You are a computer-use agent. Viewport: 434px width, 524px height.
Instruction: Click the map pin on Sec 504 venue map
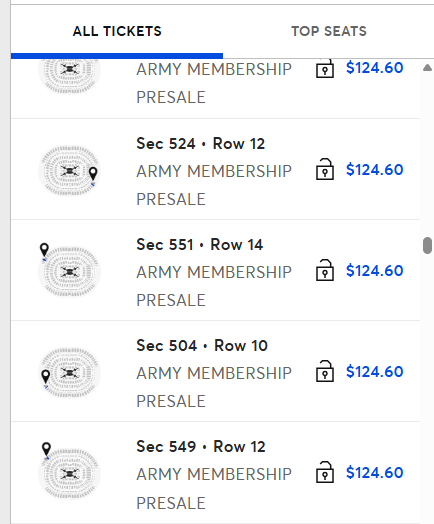coord(45,377)
